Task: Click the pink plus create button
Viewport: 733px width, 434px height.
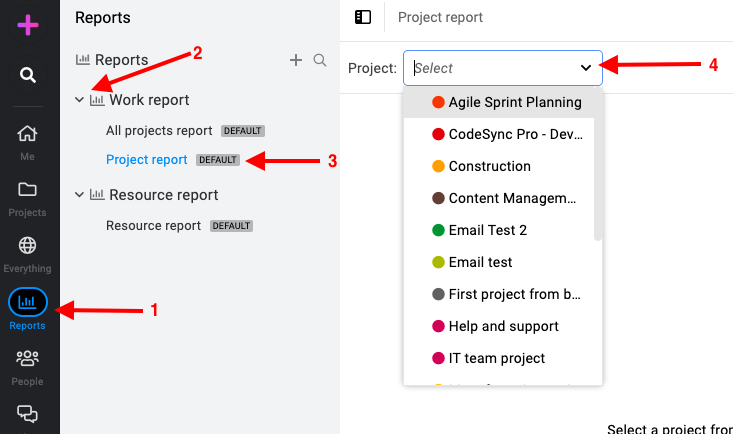Action: (28, 25)
